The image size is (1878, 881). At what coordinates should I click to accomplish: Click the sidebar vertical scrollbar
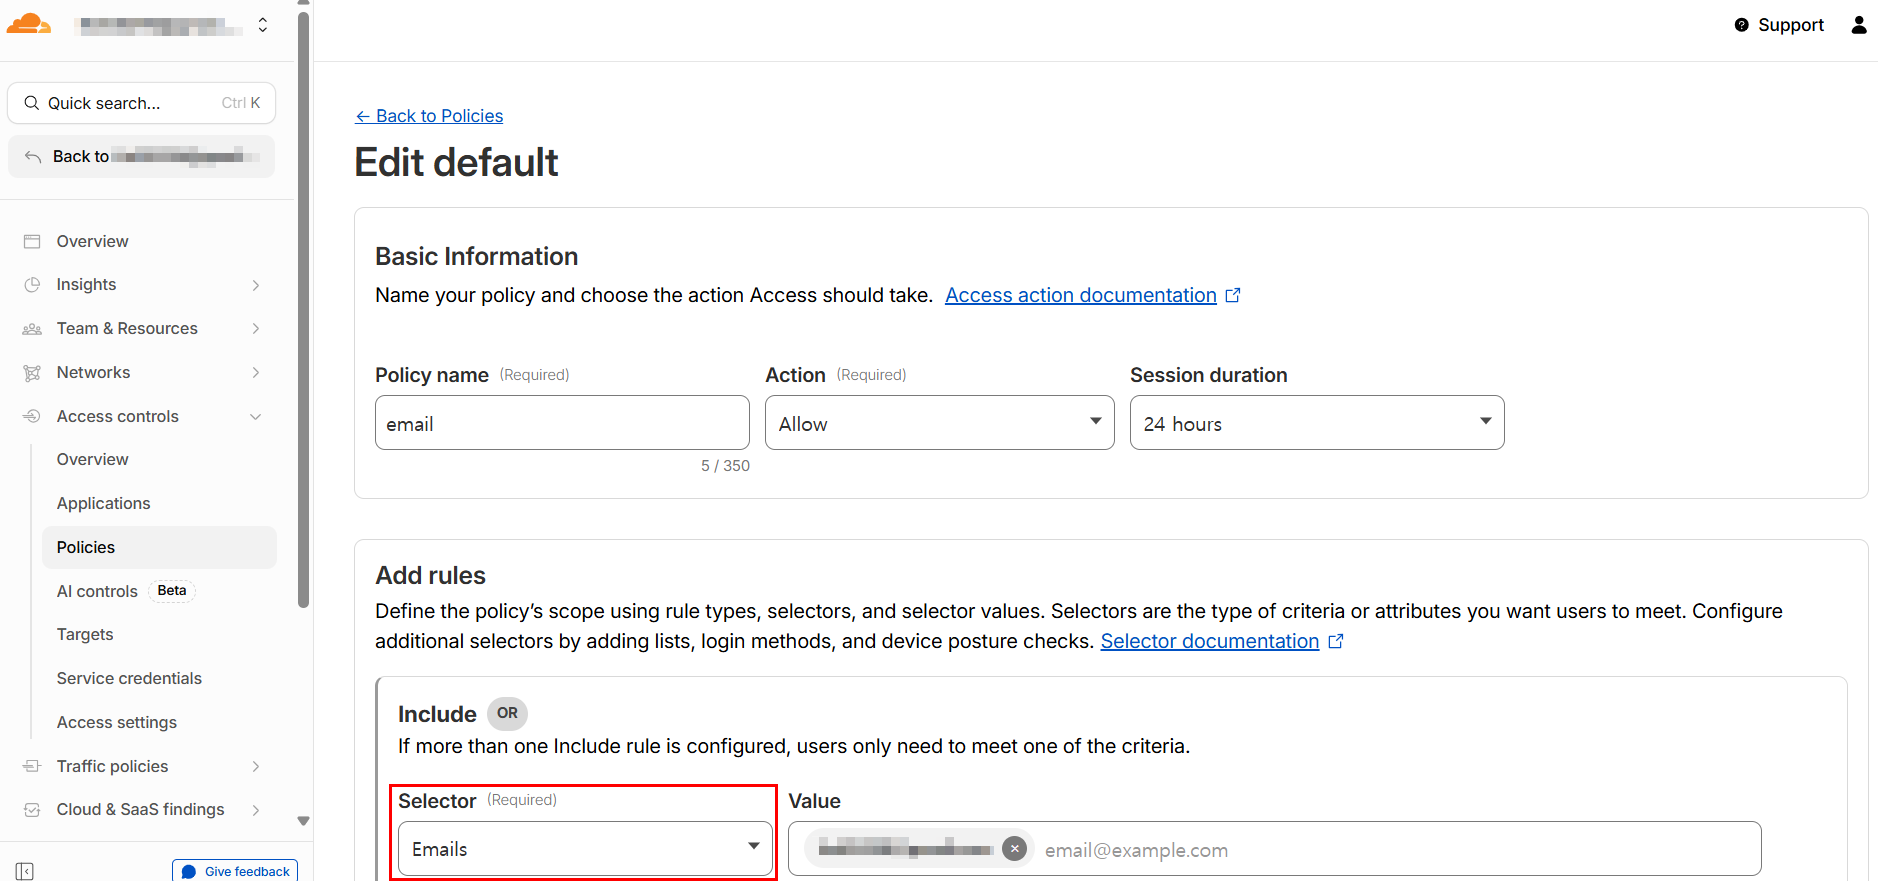[x=304, y=310]
